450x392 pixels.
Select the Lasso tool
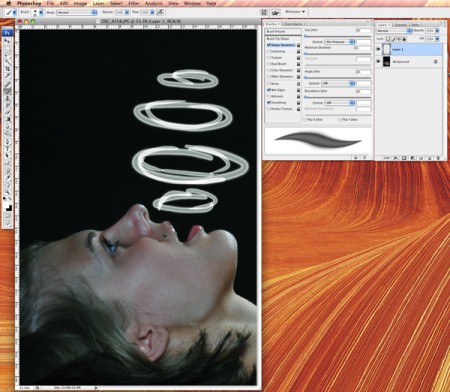pos(6,55)
